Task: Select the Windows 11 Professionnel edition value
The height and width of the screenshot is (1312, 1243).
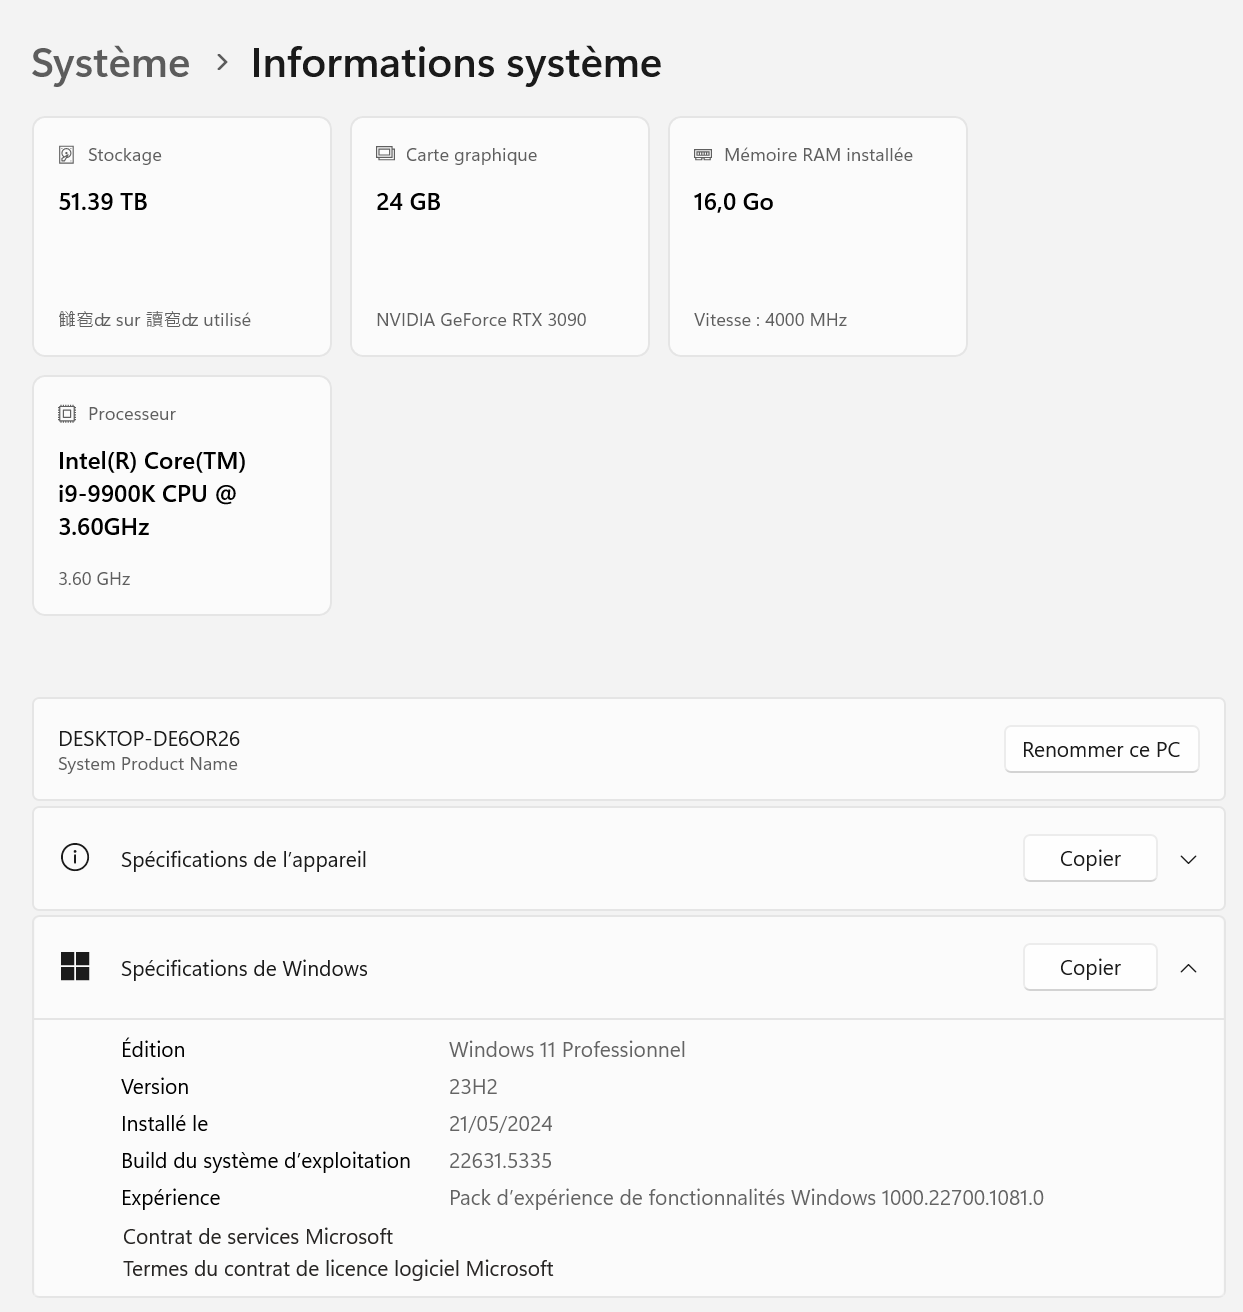Action: [x=567, y=1050]
